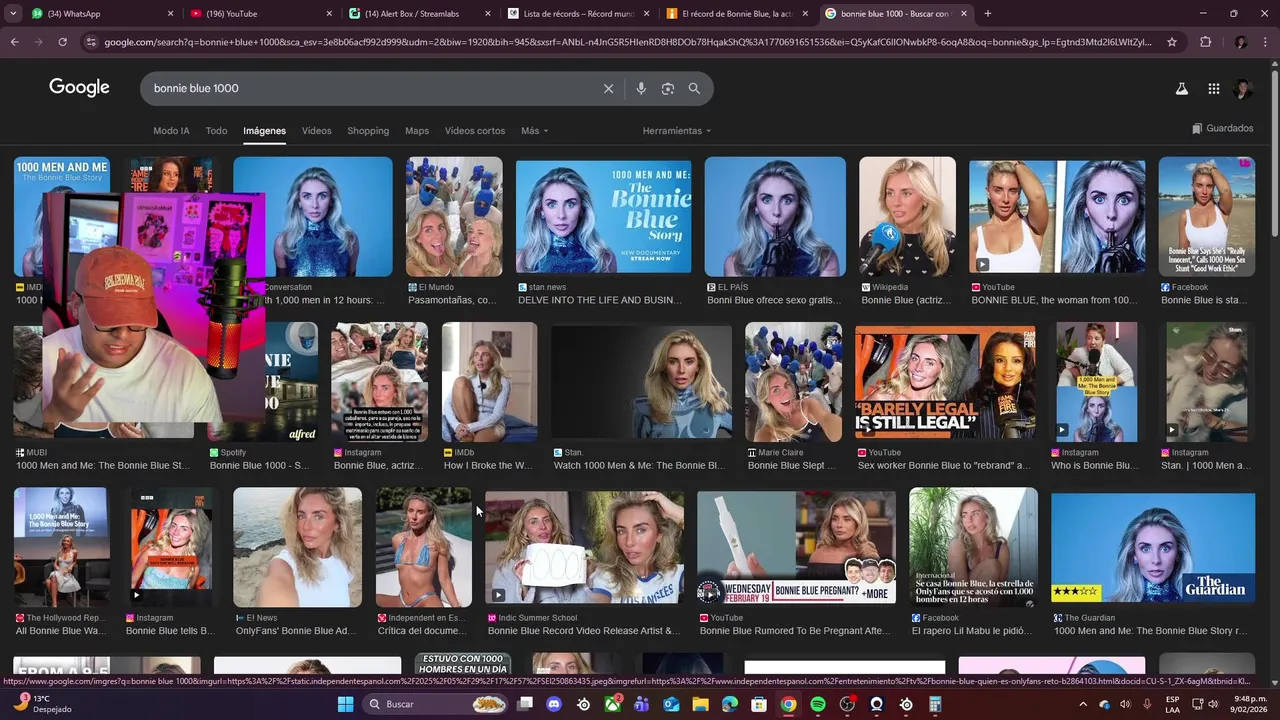
Task: Open the Guardados saved items link
Action: pos(1222,128)
